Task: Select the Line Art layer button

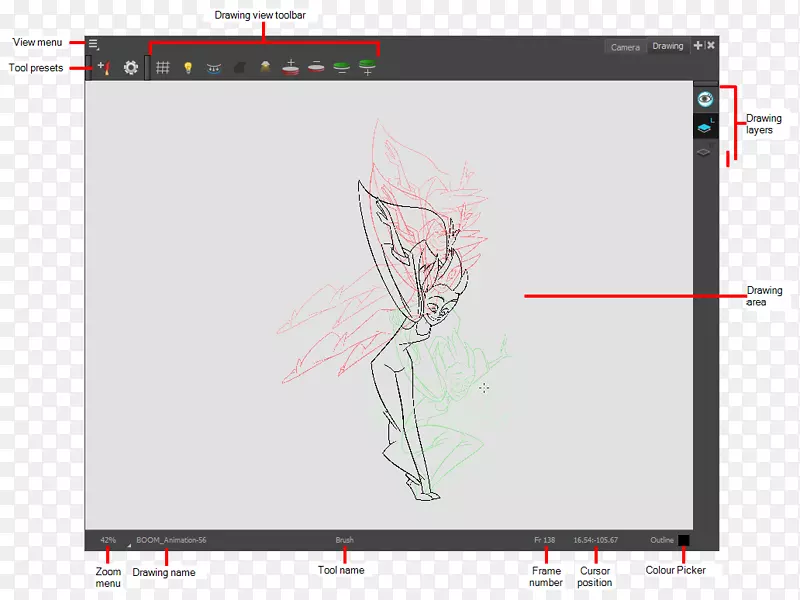Action: pos(705,126)
